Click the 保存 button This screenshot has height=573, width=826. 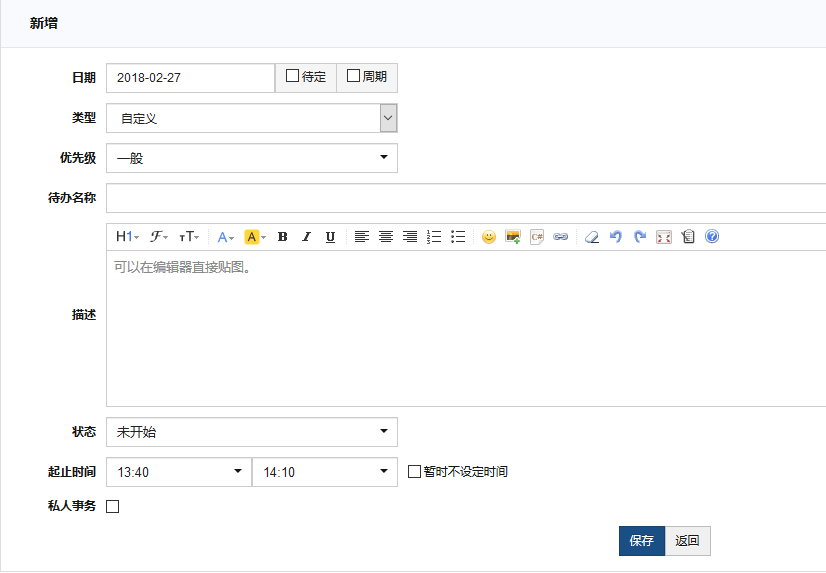point(641,541)
